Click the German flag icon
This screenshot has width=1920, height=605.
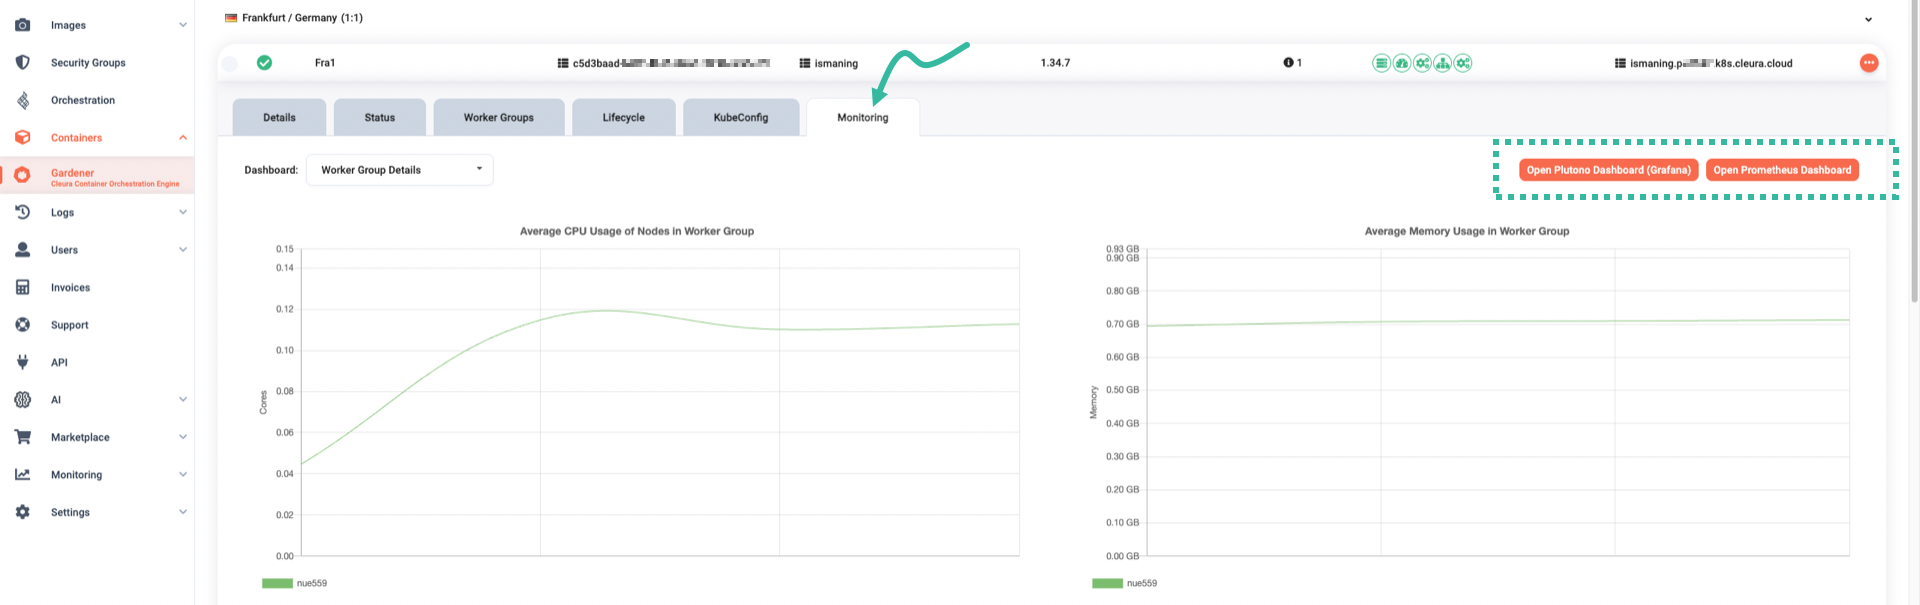tap(231, 18)
